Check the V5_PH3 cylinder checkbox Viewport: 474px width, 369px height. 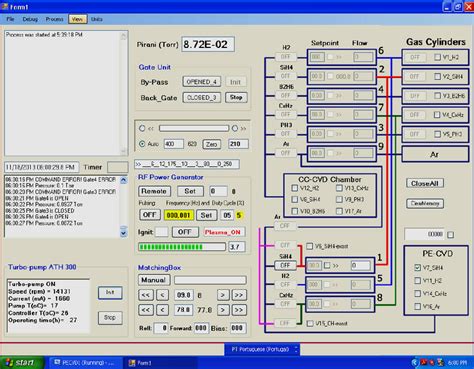437,134
